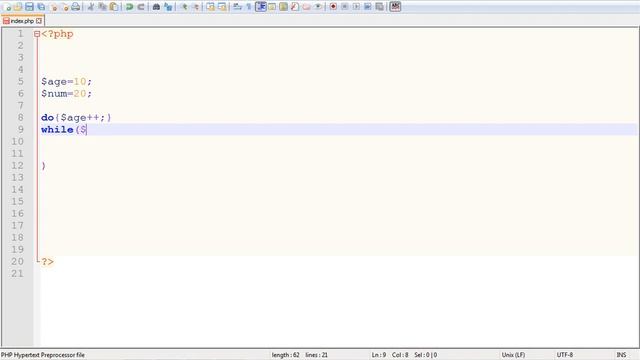Click the <?php opening tag

(x=57, y=34)
